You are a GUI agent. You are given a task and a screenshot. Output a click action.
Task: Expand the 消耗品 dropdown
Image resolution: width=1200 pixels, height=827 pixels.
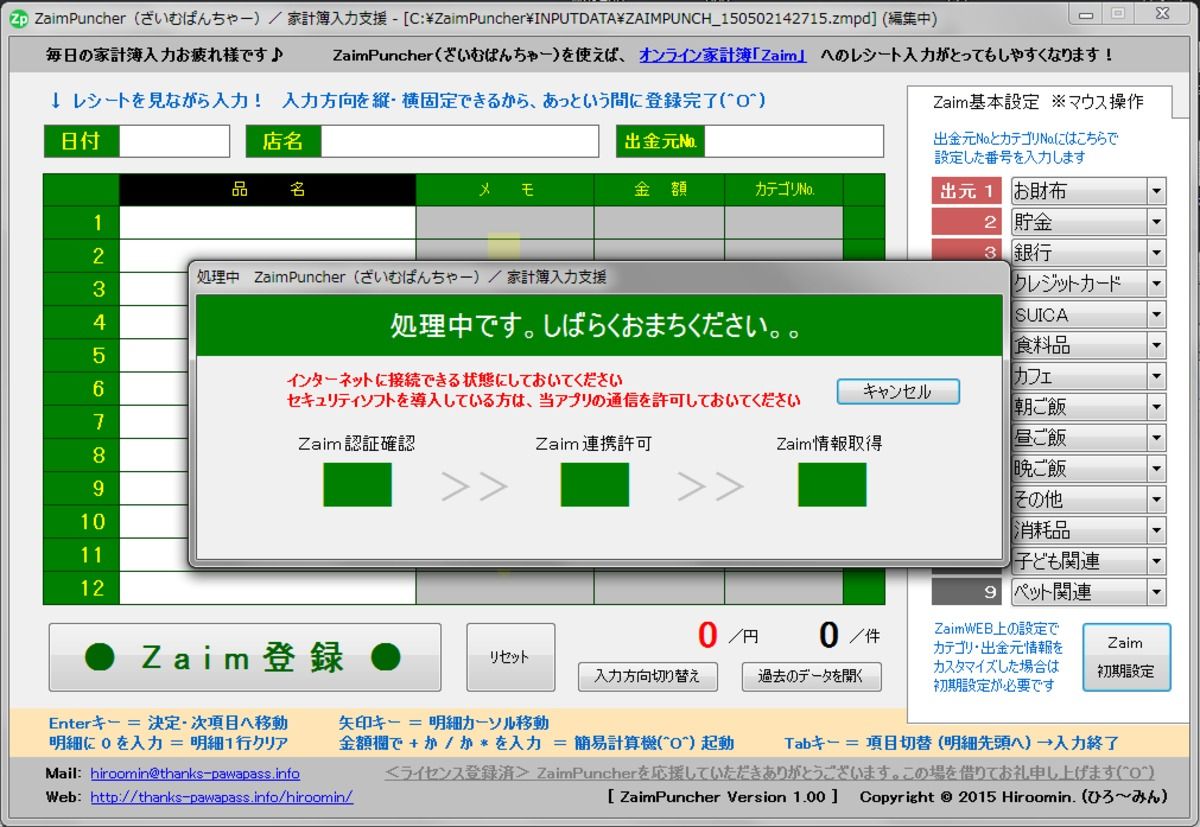coord(1156,531)
